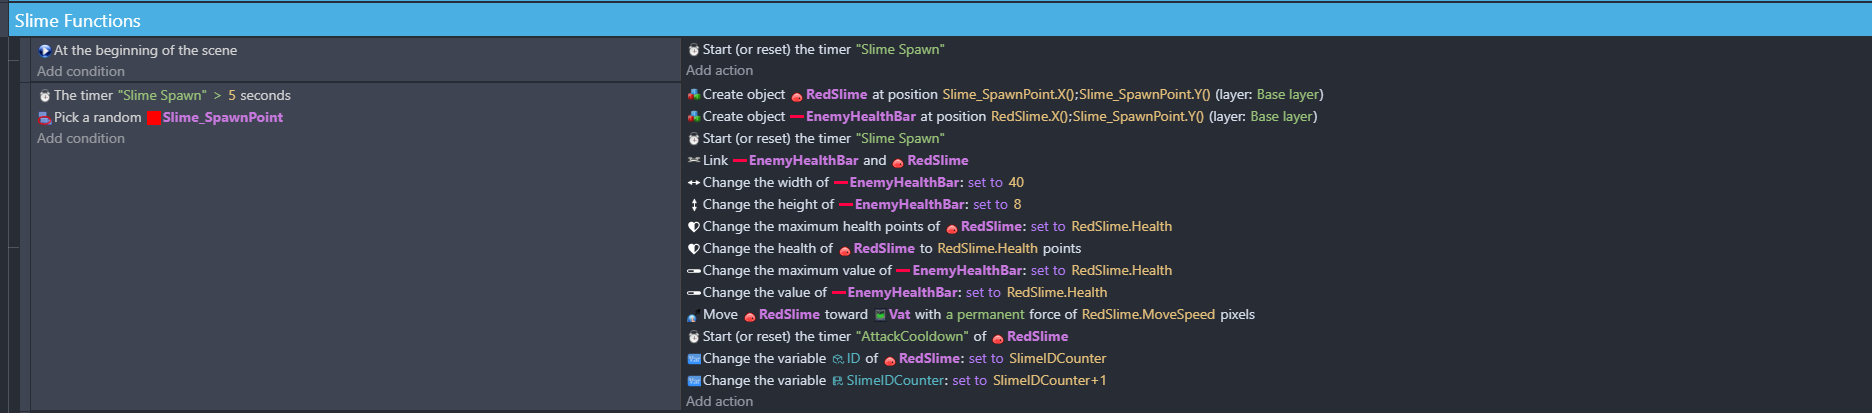Click the 'Pick a random' condition icon
The height and width of the screenshot is (413, 1872).
(44, 118)
